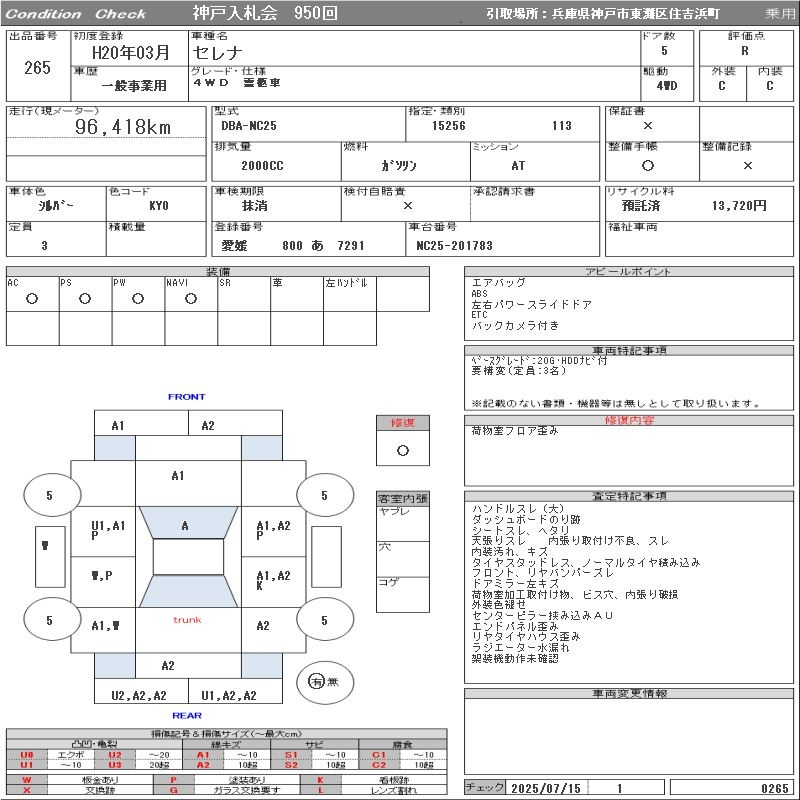The height and width of the screenshot is (800, 800).
Task: Click the ヤブレ box under 客室内張
Action: (403, 523)
